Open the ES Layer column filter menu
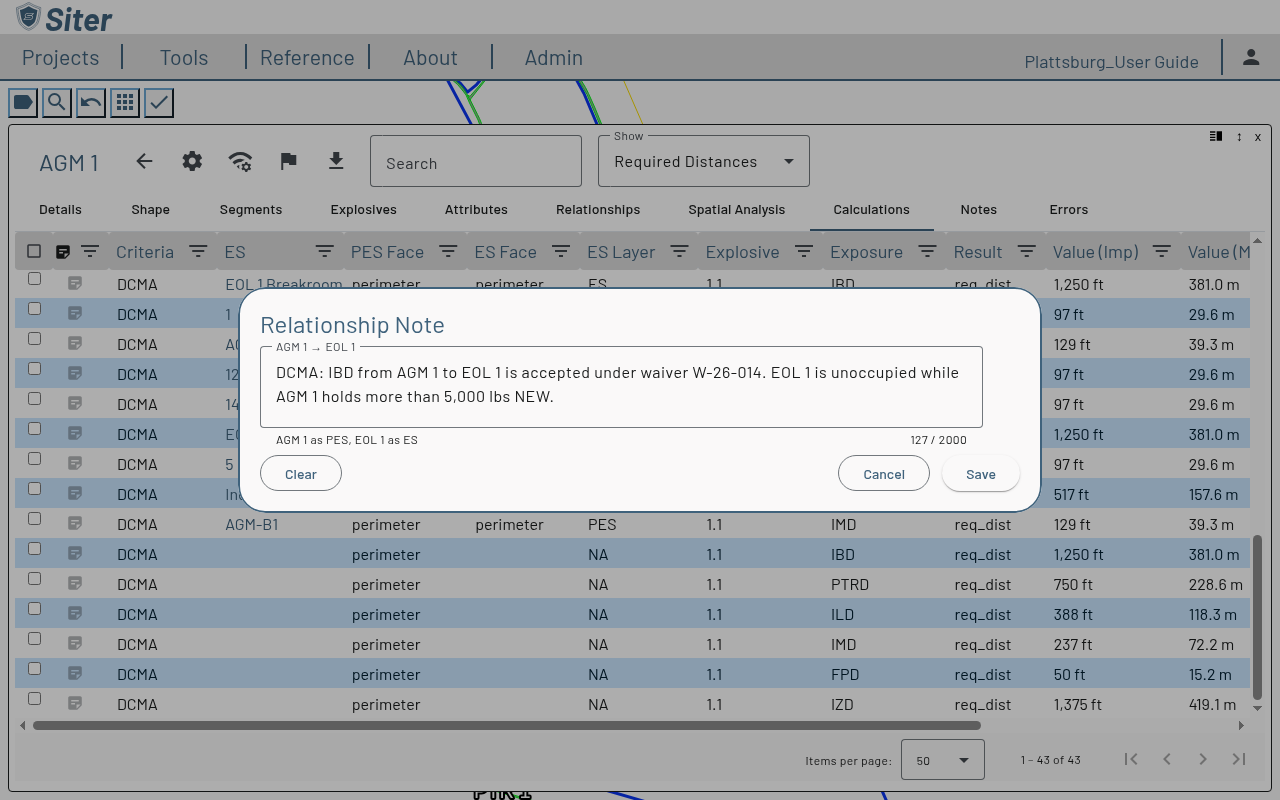This screenshot has height=800, width=1280. click(679, 252)
